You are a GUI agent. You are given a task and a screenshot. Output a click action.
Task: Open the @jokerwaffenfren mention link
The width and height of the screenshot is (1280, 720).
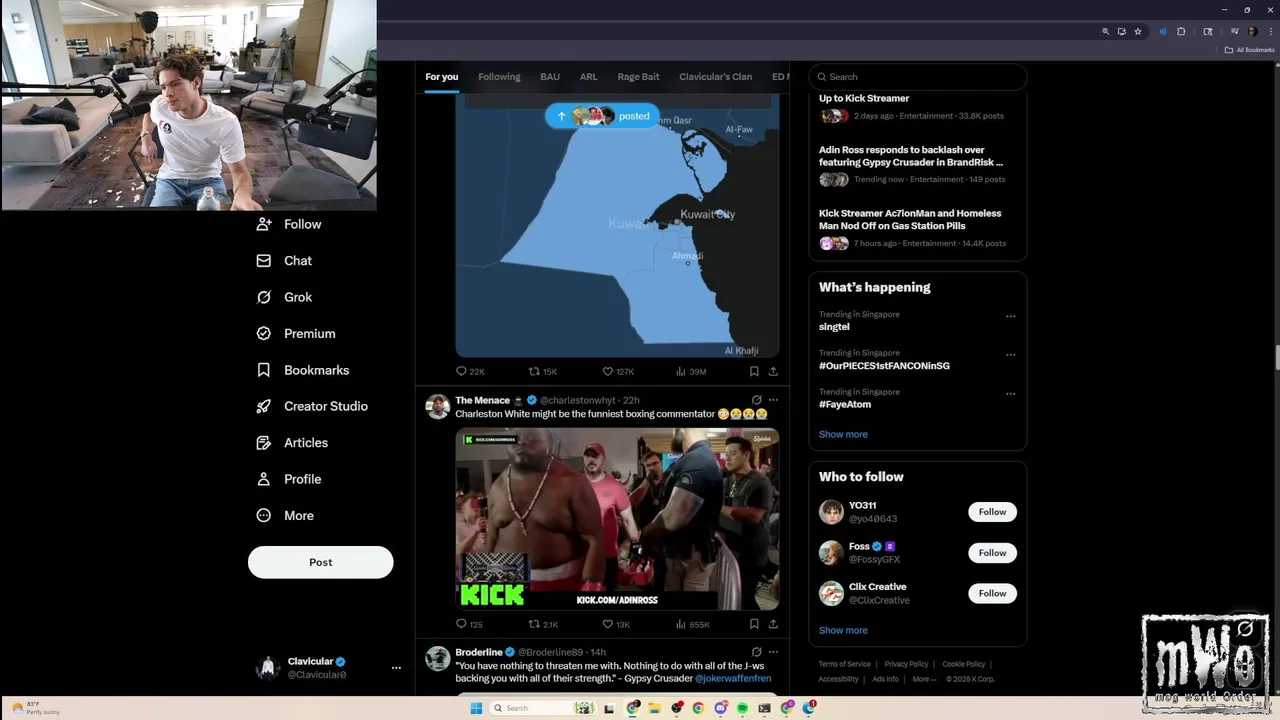[733, 678]
